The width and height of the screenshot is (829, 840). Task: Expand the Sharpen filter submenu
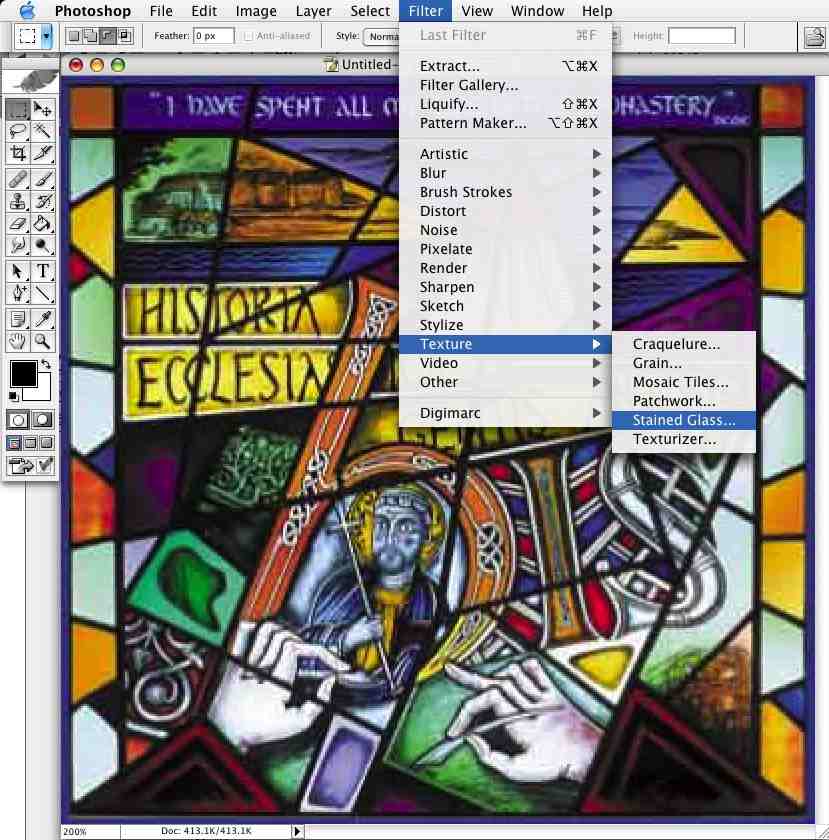tap(505, 287)
